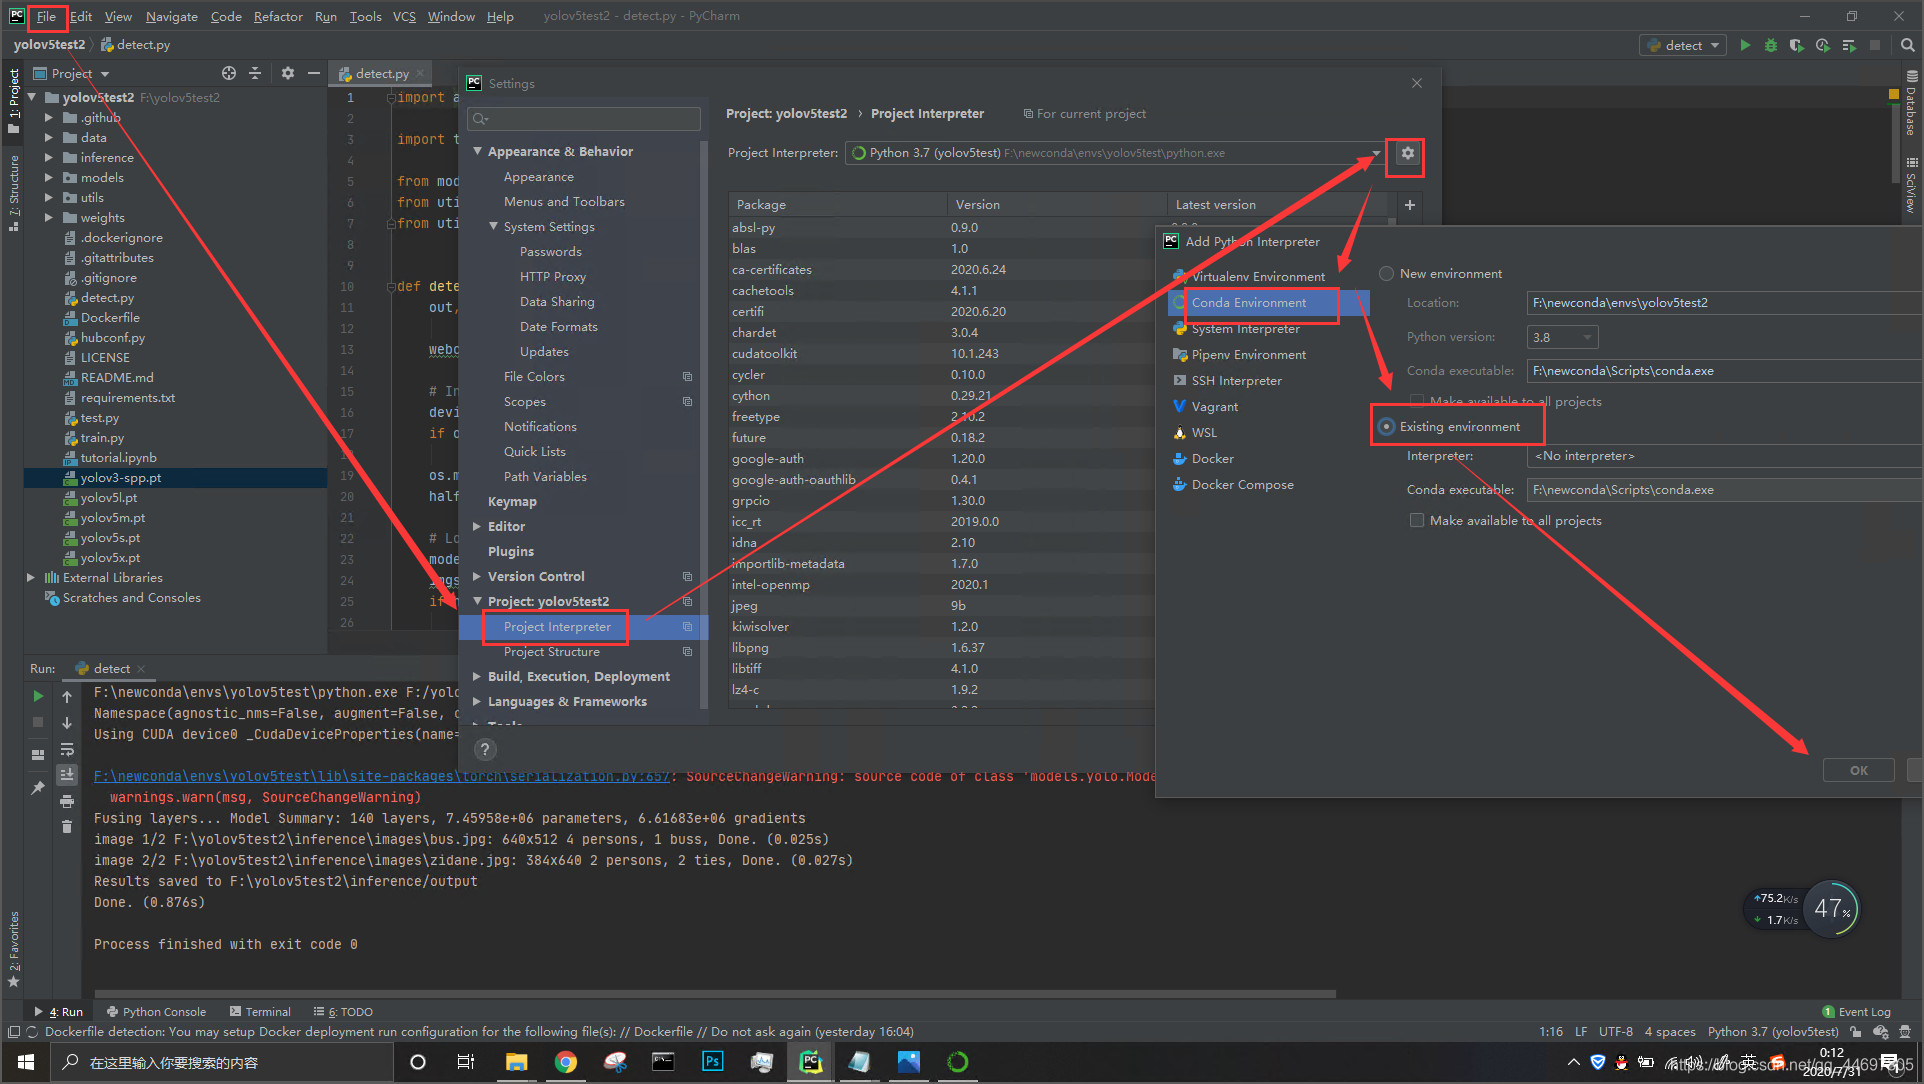The width and height of the screenshot is (1924, 1084).
Task: Click the print icon in Run panel
Action: (x=67, y=801)
